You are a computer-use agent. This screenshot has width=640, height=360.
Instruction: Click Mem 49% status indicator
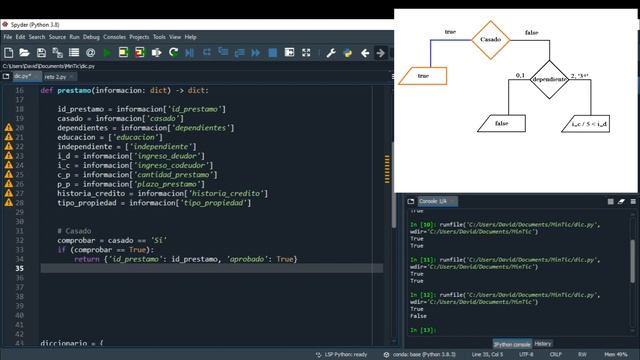(616, 354)
